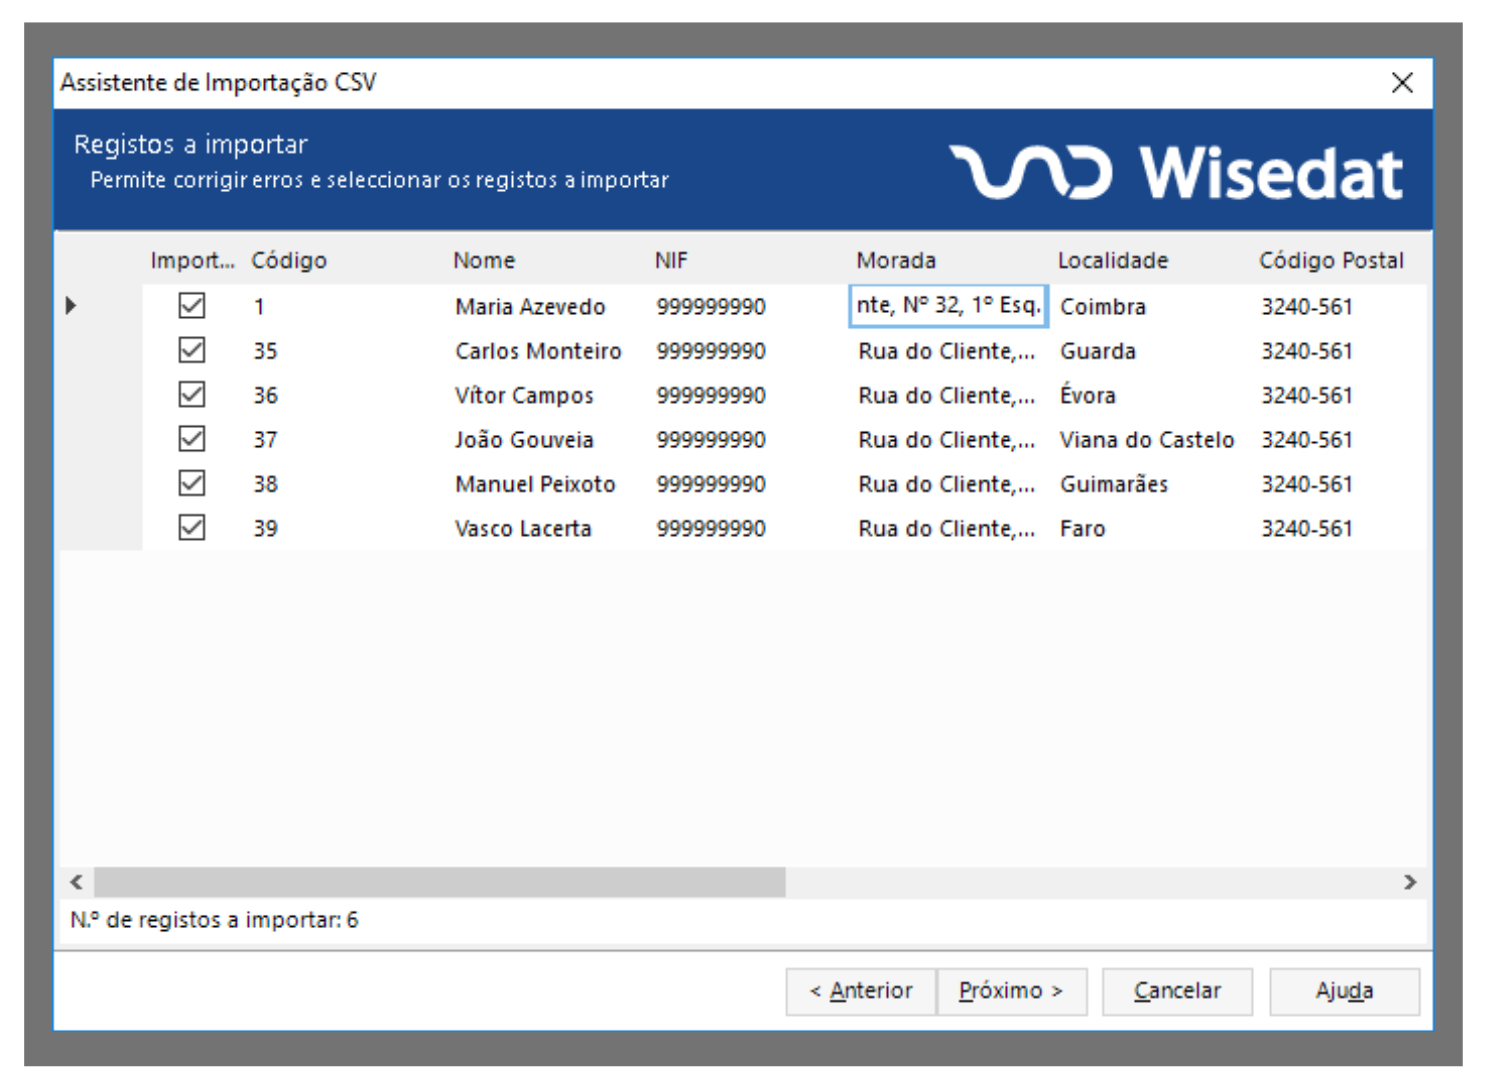
Task: Click left arrow of horizontal scrollbar
Action: pos(77,882)
